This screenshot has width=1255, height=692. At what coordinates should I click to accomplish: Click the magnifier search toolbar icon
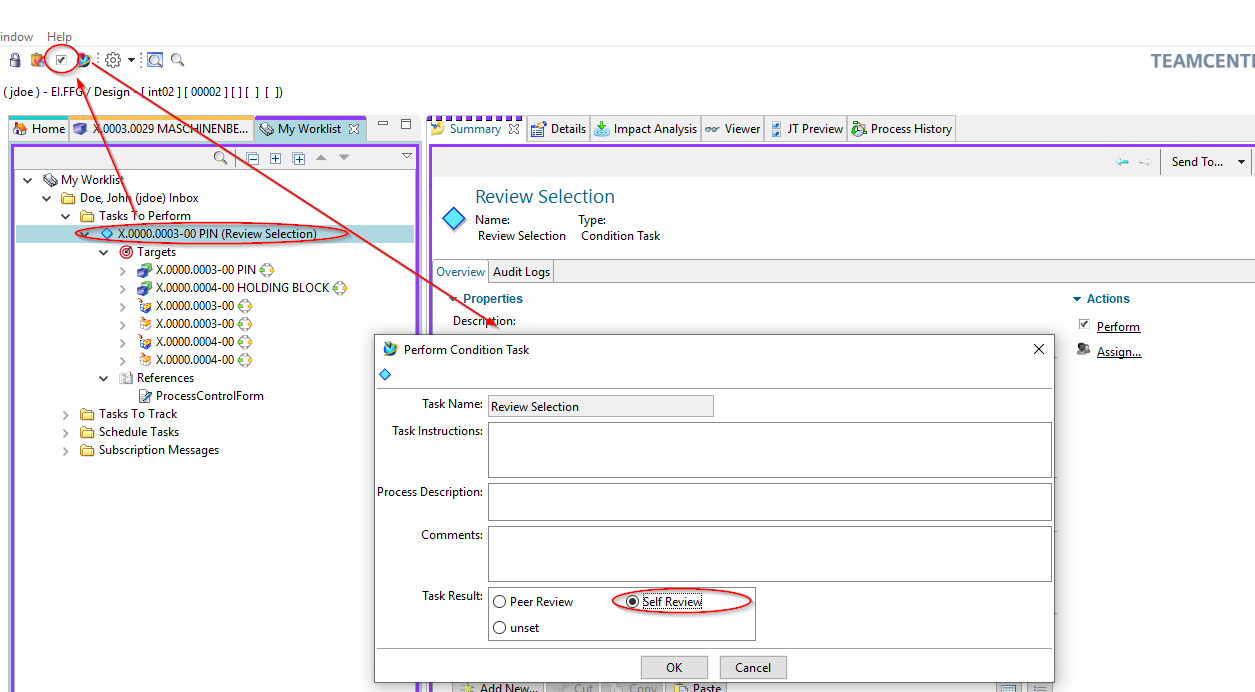[x=177, y=60]
